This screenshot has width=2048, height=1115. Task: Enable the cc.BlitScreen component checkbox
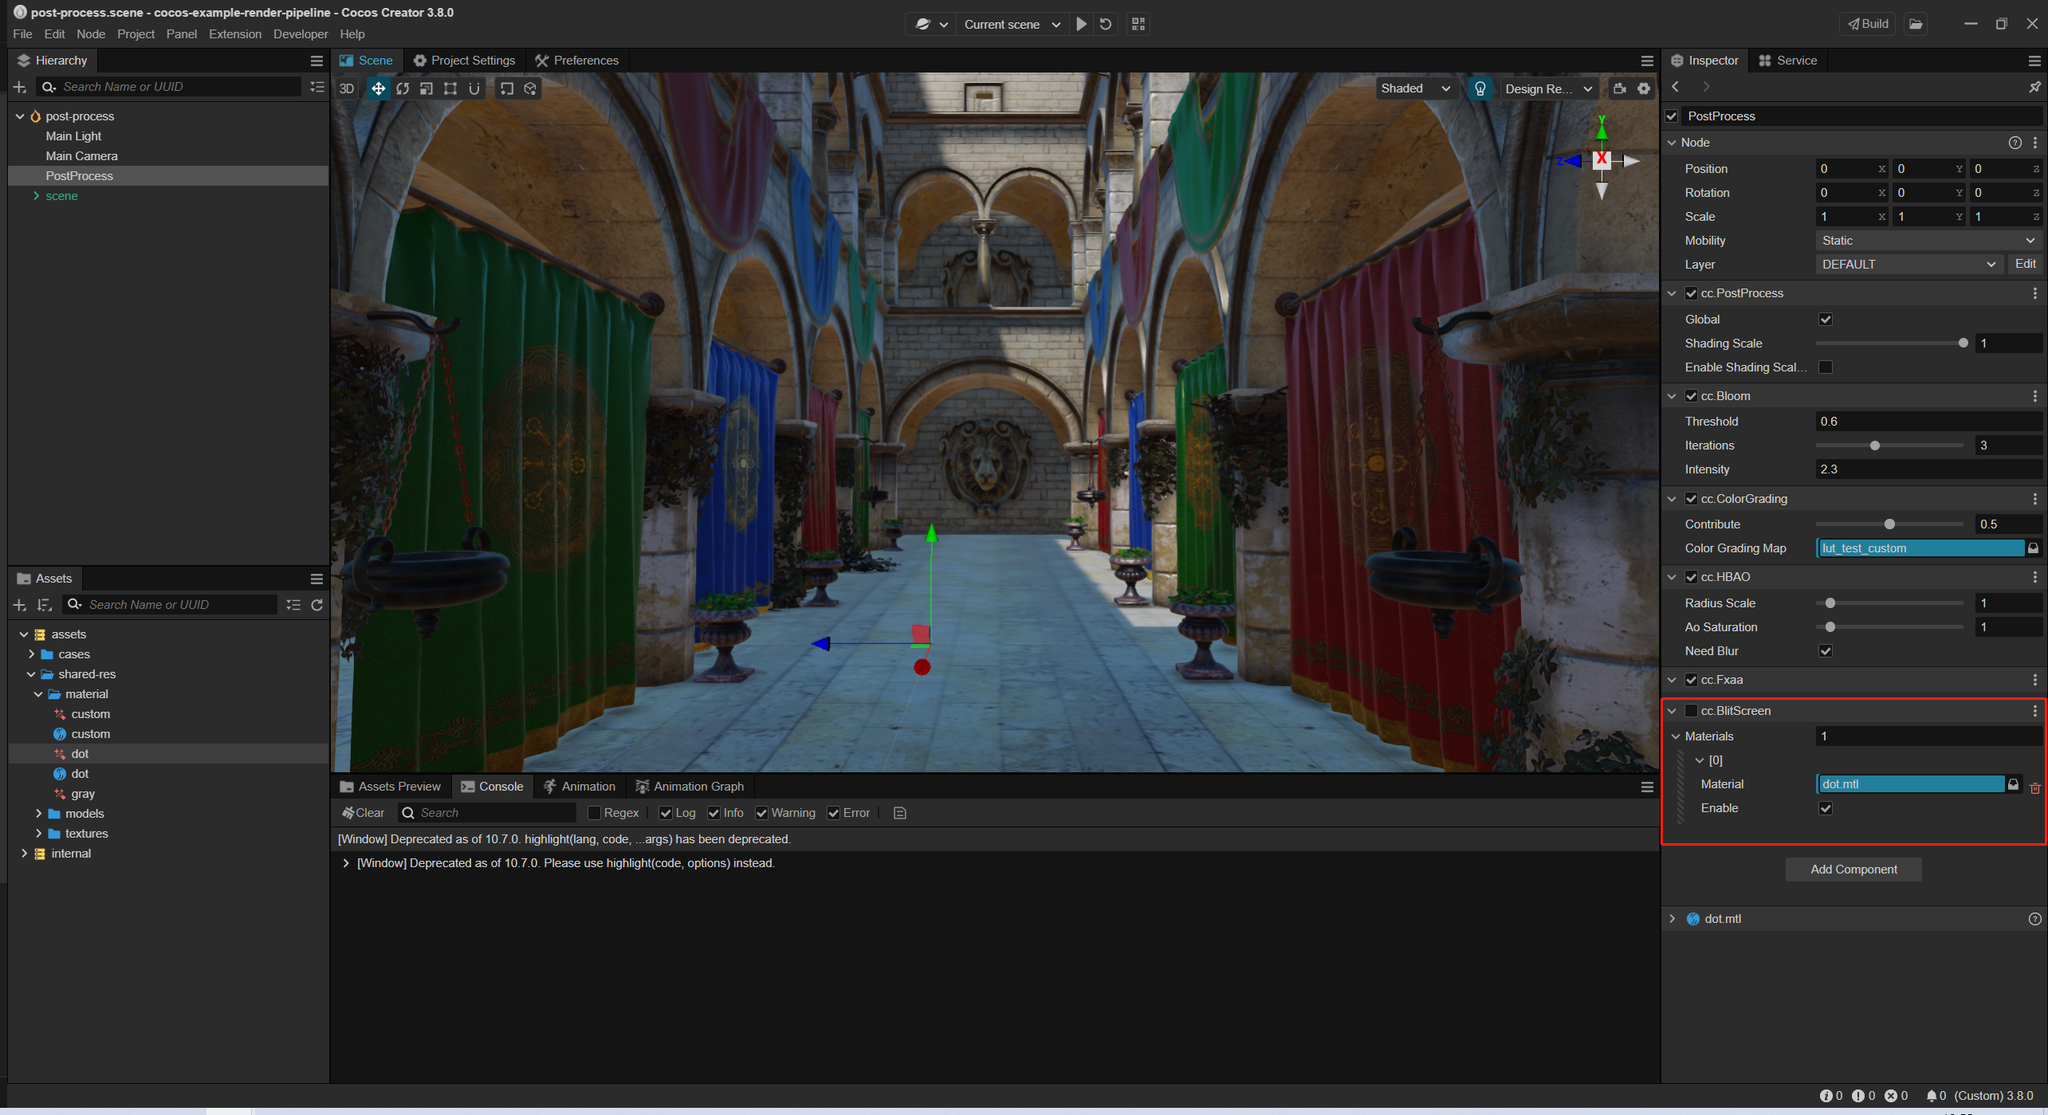click(x=1692, y=711)
